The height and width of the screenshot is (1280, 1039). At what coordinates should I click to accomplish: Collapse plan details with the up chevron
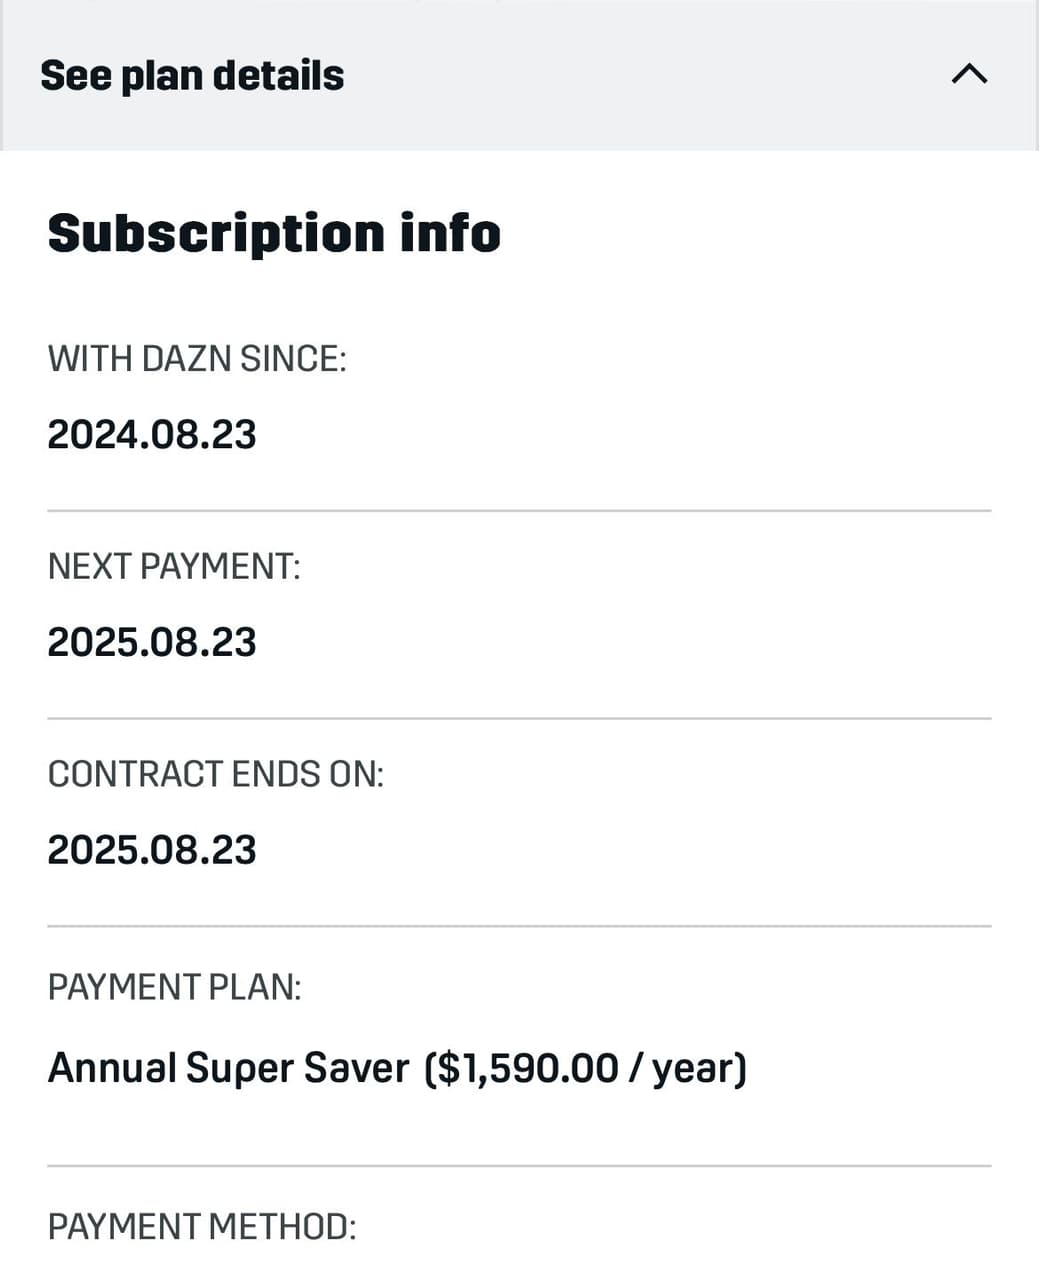pyautogui.click(x=968, y=74)
